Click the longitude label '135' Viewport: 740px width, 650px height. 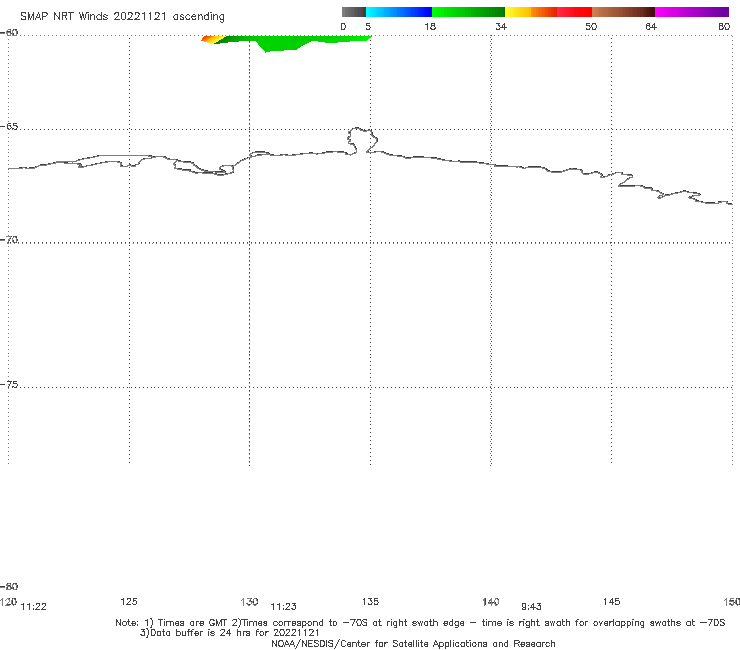(370, 601)
